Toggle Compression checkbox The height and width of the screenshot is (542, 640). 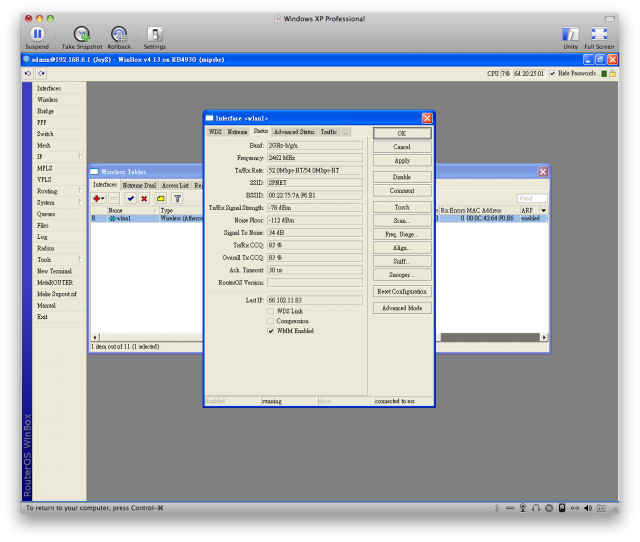tap(271, 321)
